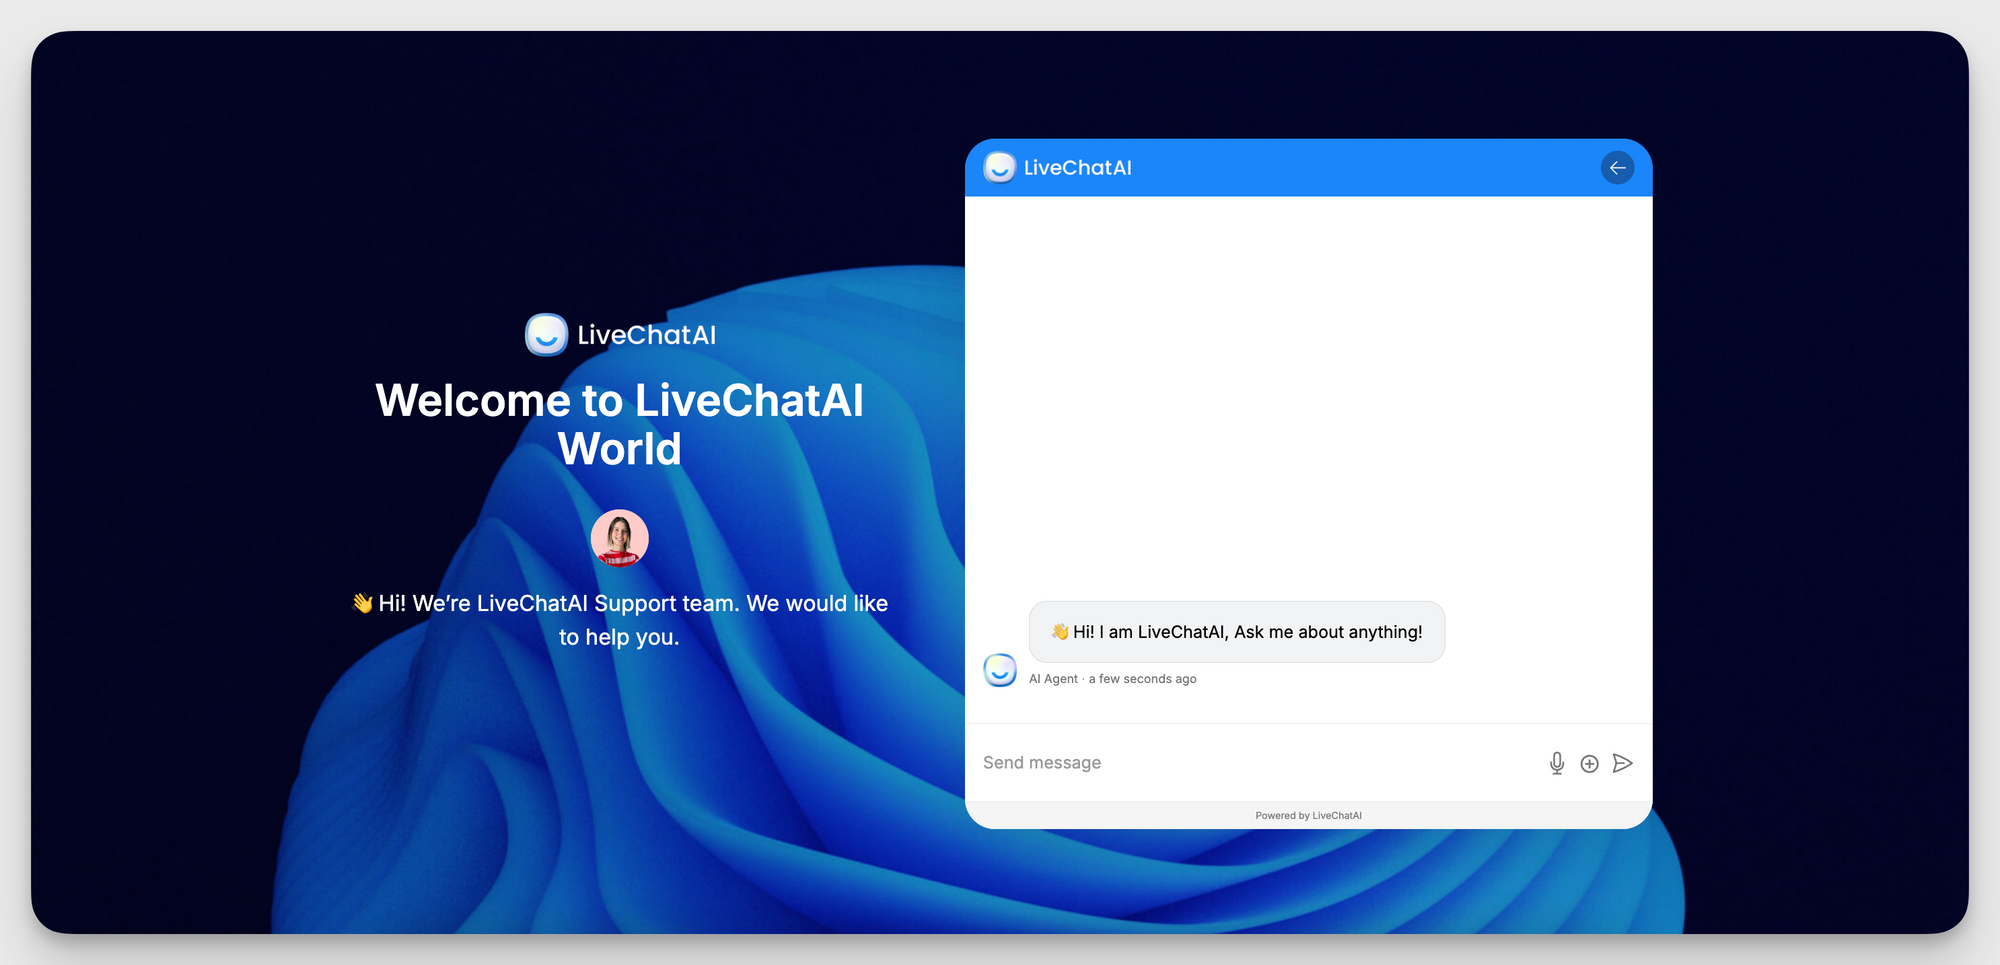Click the AI Agent avatar beside greeting

tap(1000, 670)
